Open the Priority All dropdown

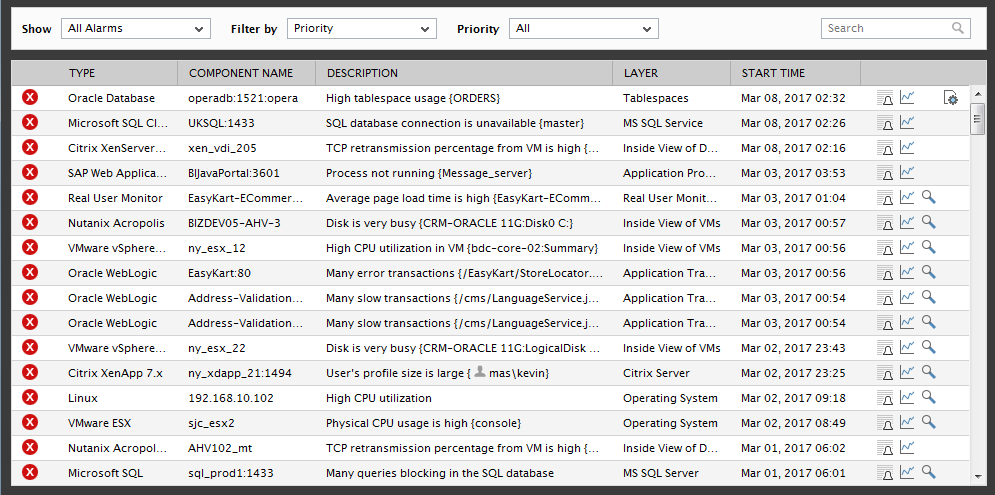(584, 29)
